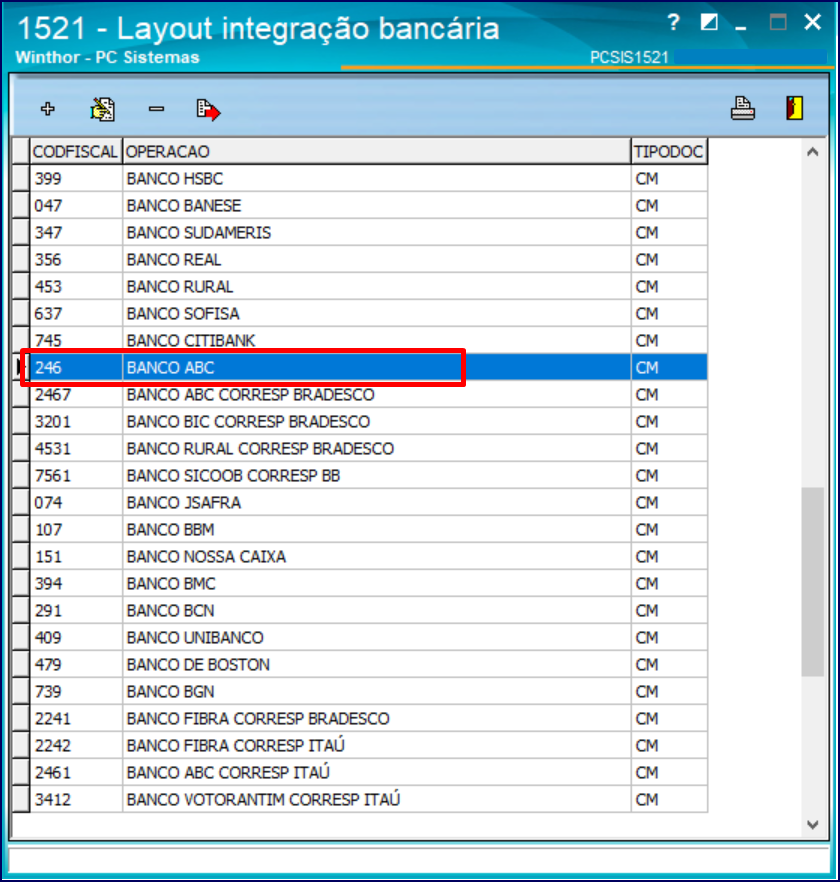This screenshot has height=882, width=840.
Task: Sort by the TIPODOC column header
Action: (x=669, y=151)
